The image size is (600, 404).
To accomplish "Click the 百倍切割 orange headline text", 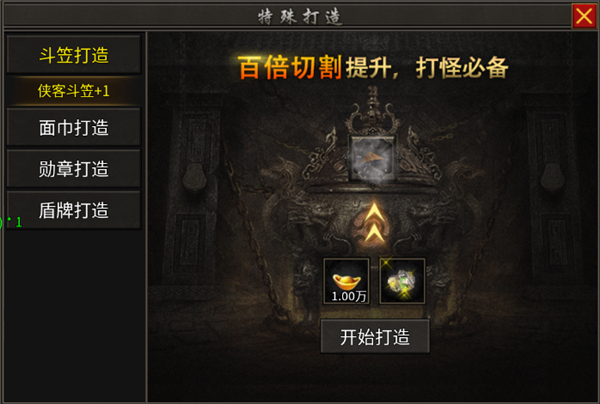I will click(290, 67).
